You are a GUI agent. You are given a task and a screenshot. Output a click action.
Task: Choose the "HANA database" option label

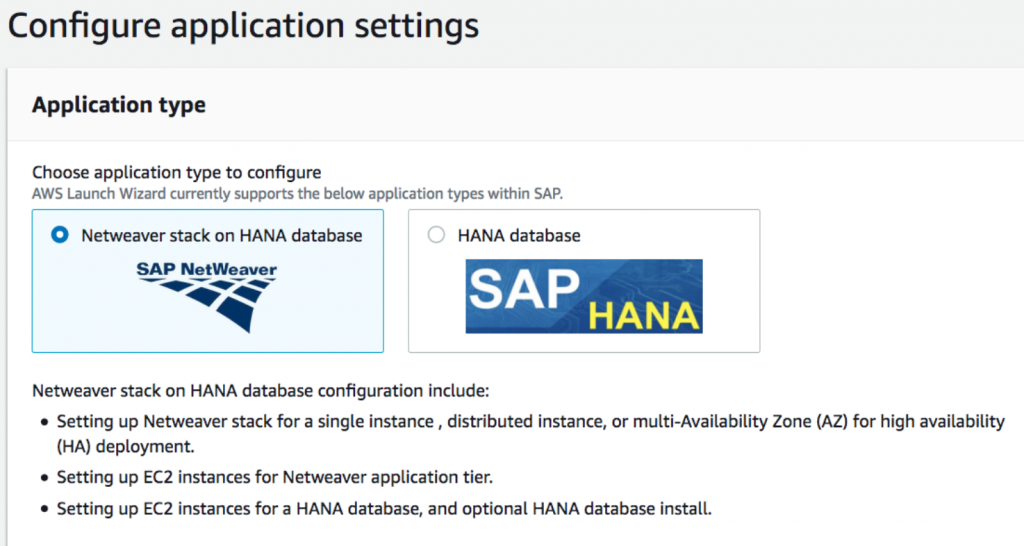pos(518,236)
